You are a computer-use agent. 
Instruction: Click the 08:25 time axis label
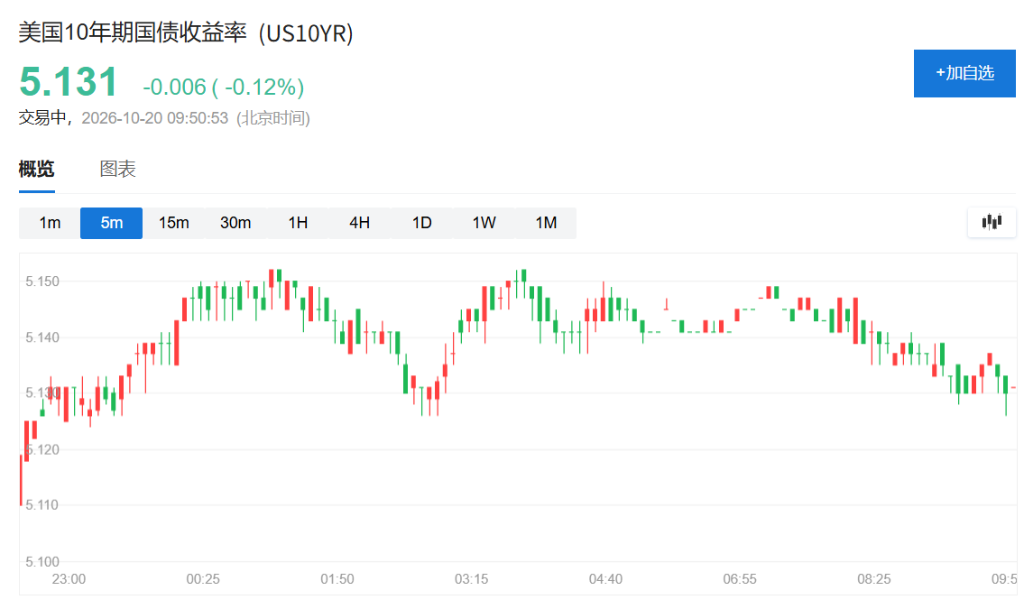coord(874,579)
